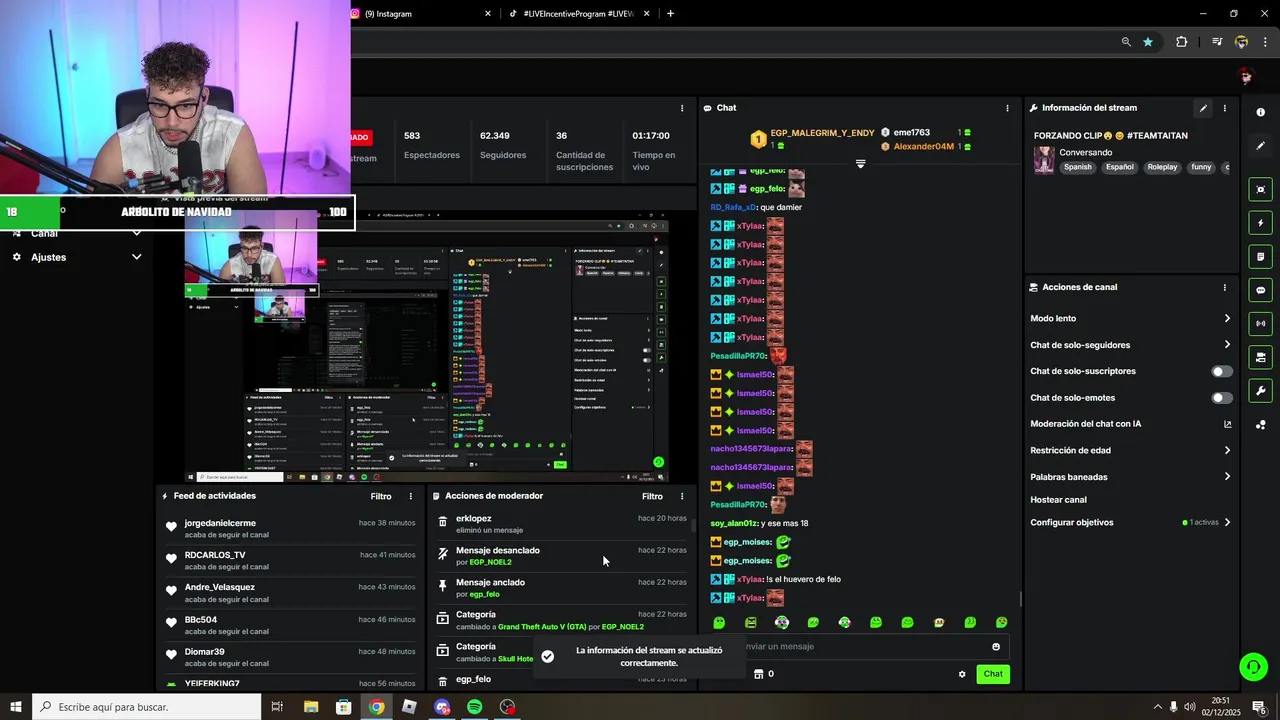Collapse the pinned leaderboard at chat top

click(x=860, y=163)
